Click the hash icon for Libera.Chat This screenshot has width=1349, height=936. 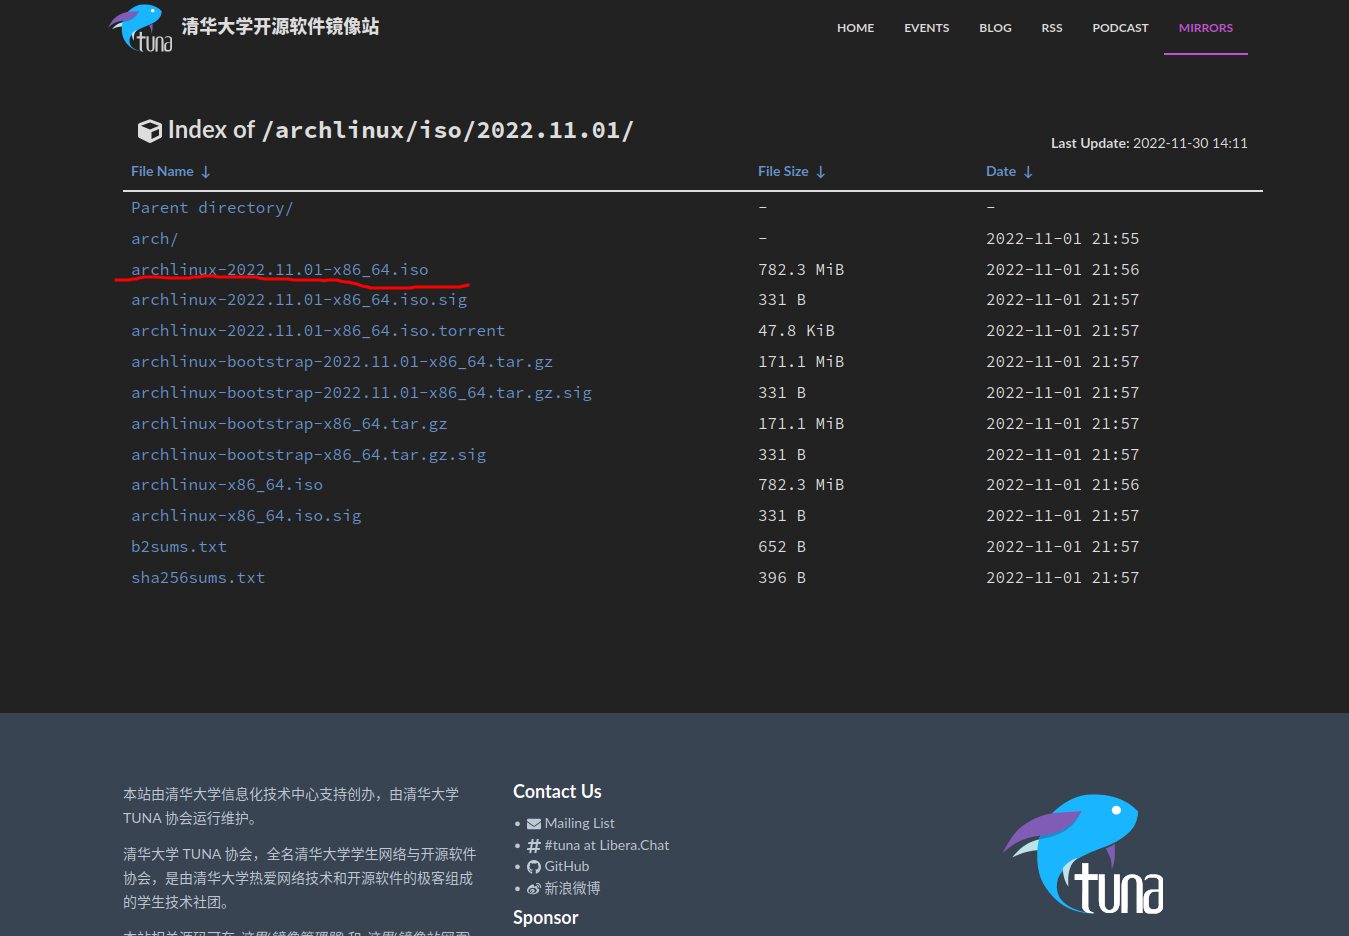[x=533, y=846]
